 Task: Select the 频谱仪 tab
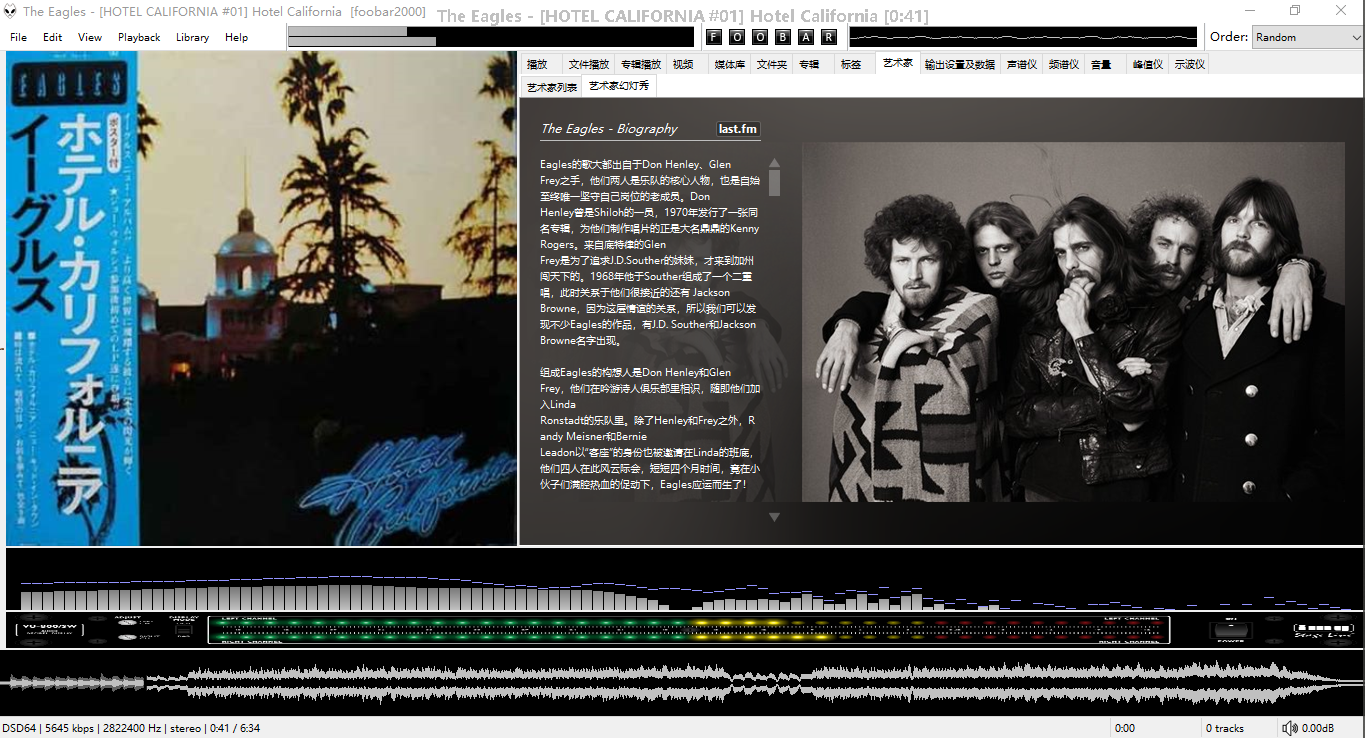(1063, 64)
